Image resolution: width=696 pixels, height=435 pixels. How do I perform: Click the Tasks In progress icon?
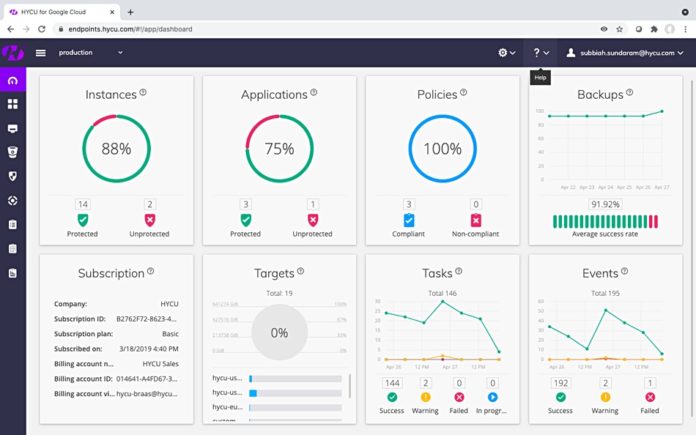(492, 397)
